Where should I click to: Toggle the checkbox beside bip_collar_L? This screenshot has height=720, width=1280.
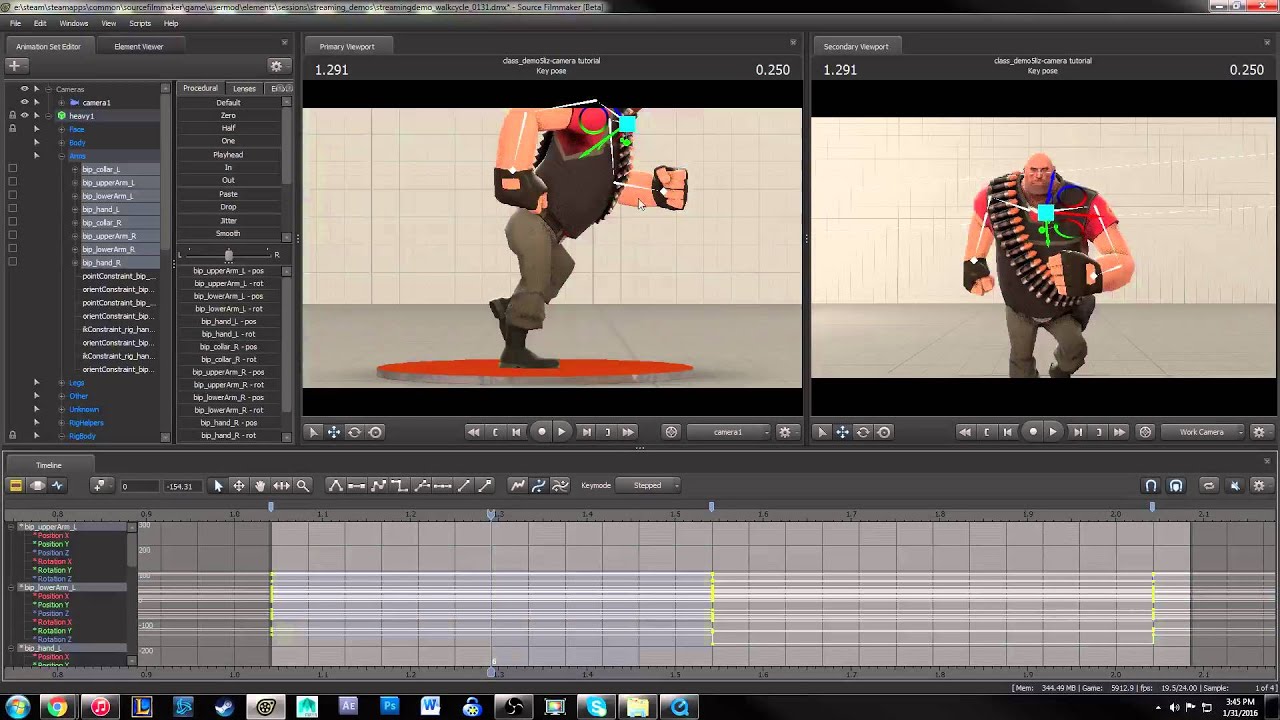[x=12, y=169]
